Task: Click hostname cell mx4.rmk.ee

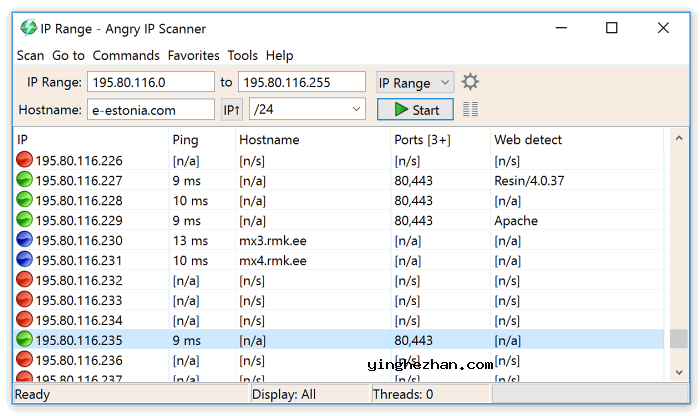Action: tap(273, 260)
